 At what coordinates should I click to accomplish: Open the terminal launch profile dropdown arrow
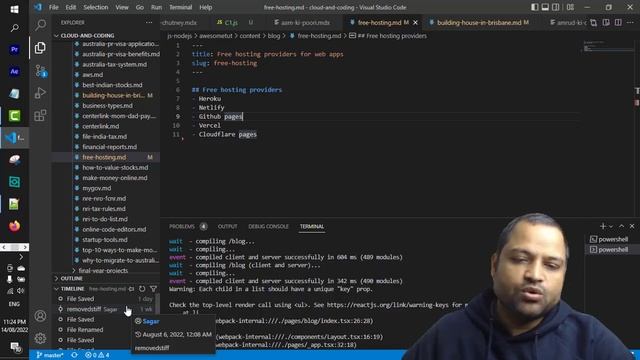pyautogui.click(x=611, y=226)
